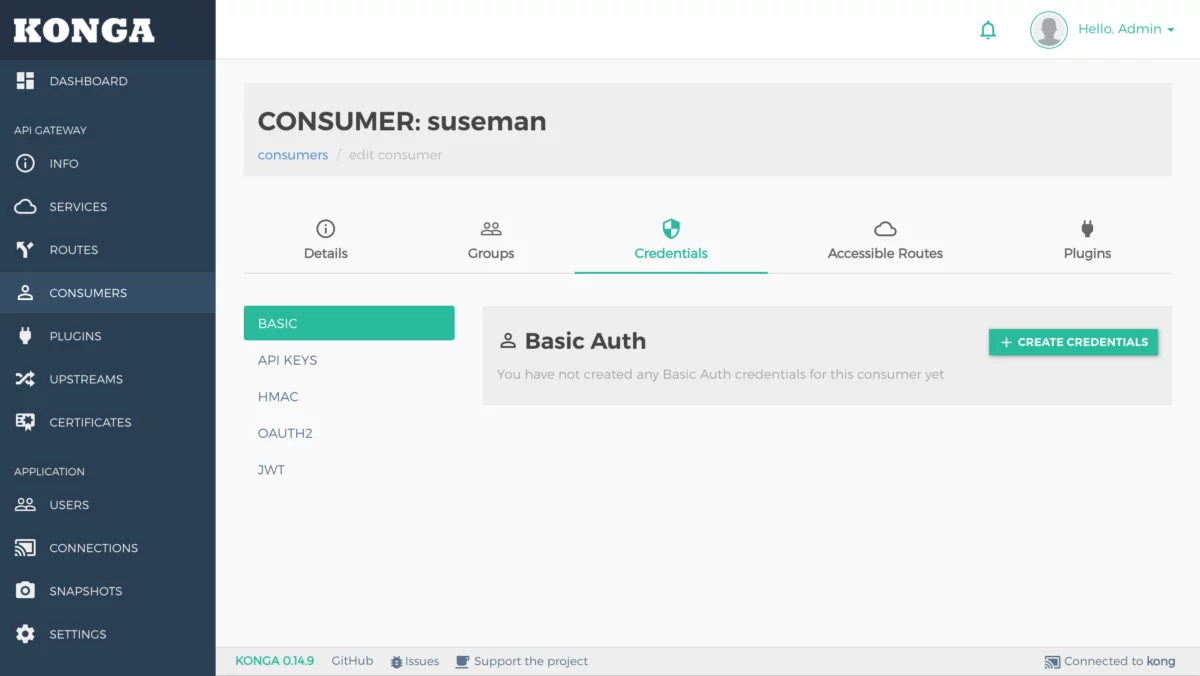Click the connection icon beside Connected to kong

1052,662
